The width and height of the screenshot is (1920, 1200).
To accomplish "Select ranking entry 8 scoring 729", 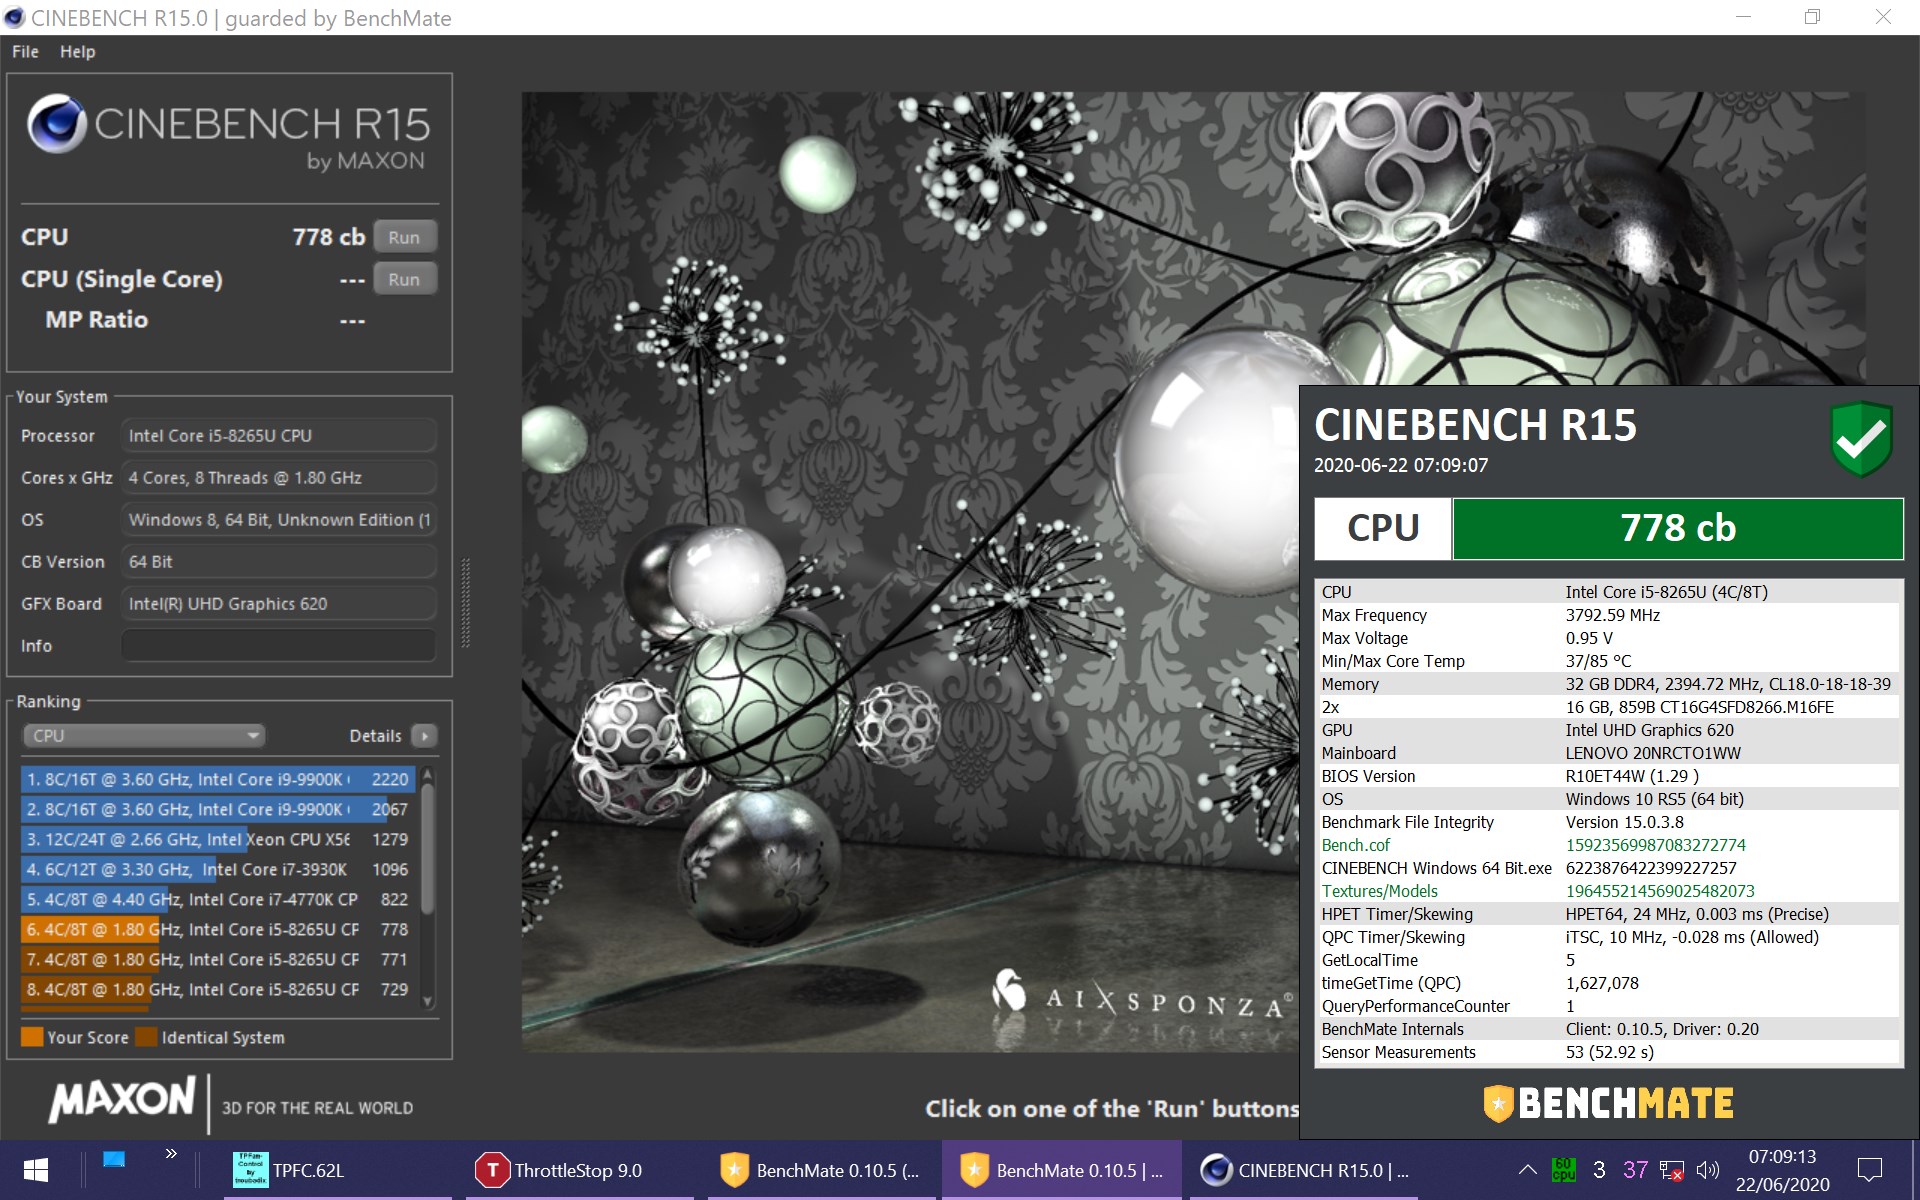I will coord(217,989).
